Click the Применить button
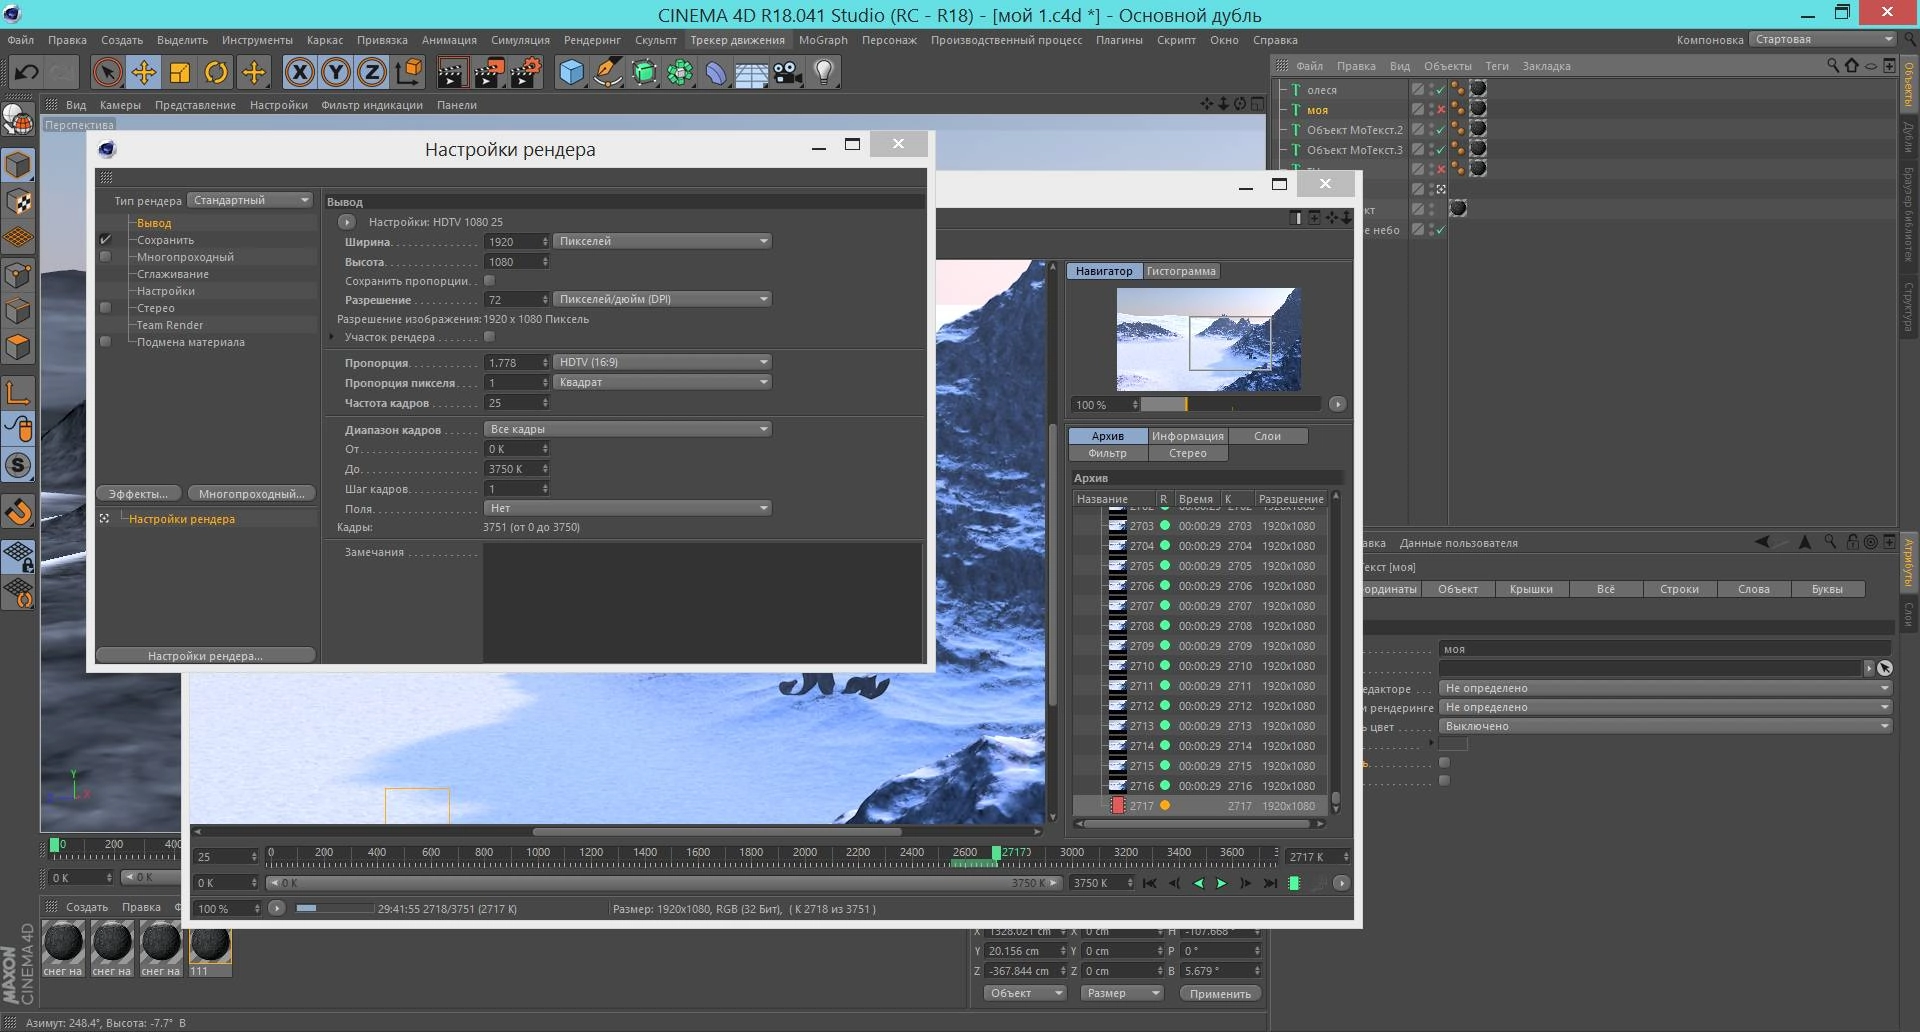The image size is (1920, 1032). point(1220,994)
